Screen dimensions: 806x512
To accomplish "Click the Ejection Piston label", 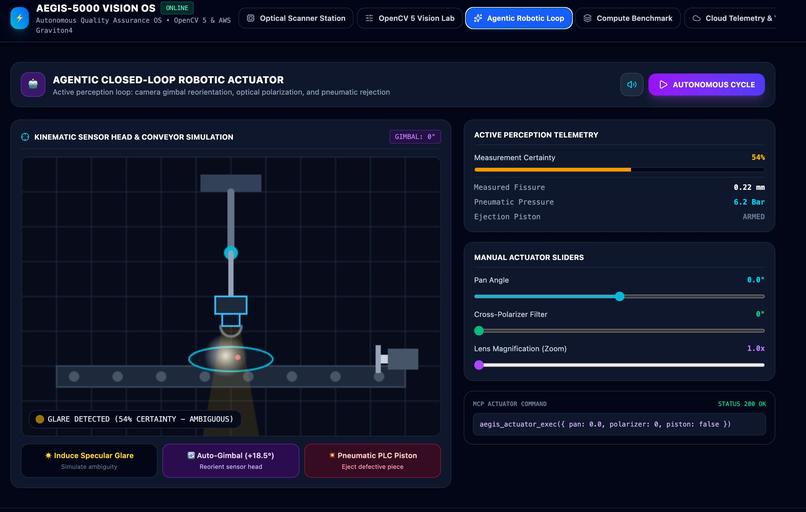I will [507, 217].
